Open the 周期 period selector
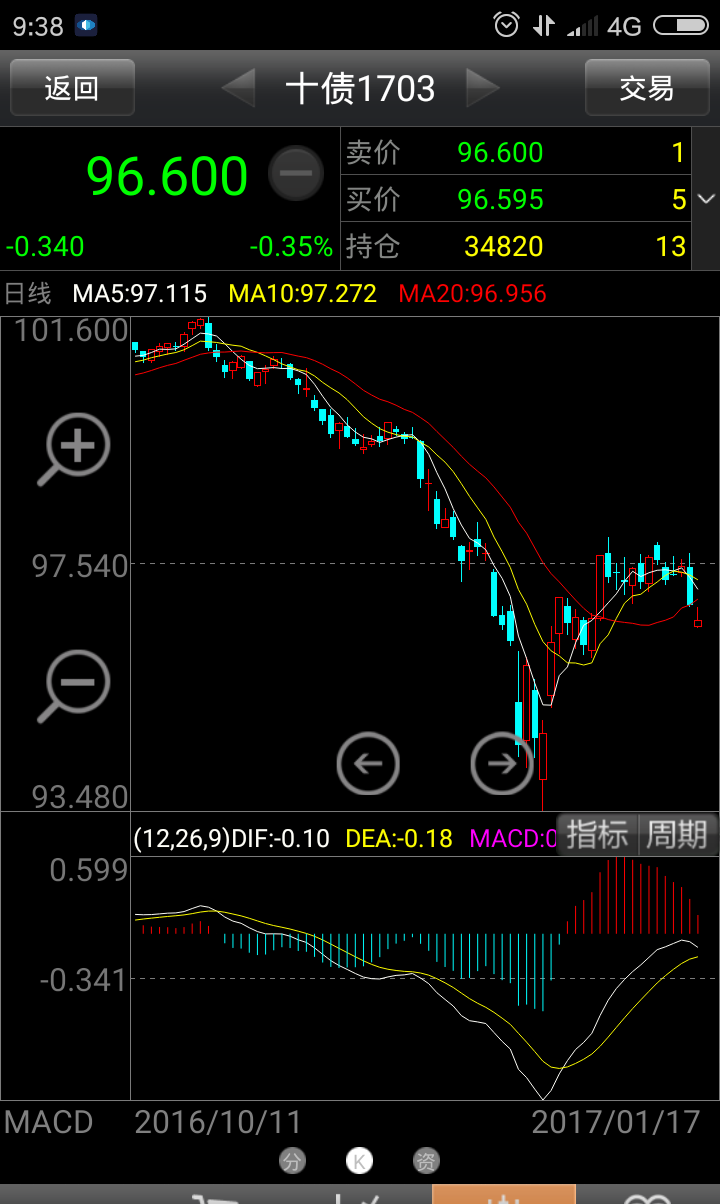720x1204 pixels. (678, 834)
